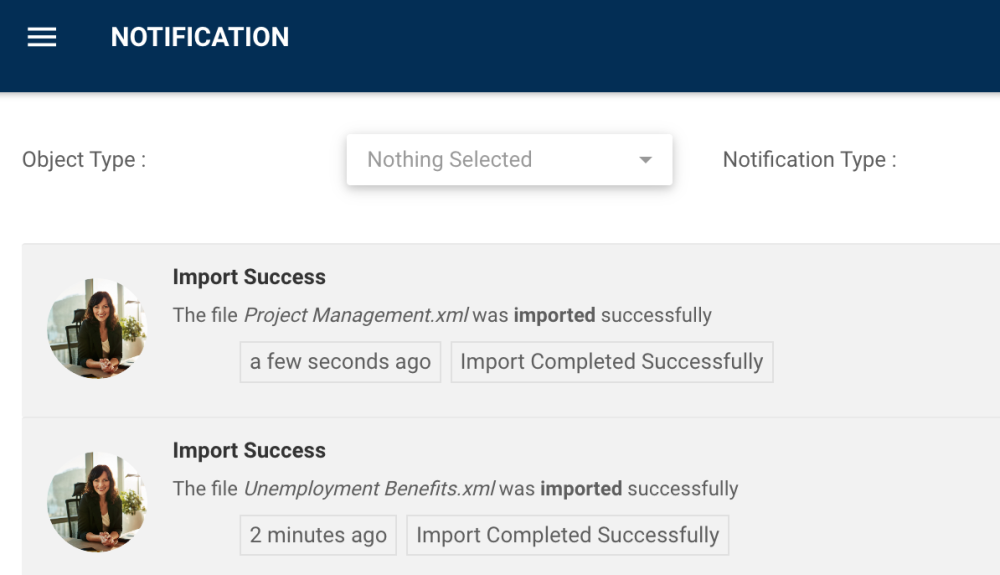
Task: Click the "Object Type :" label
Action: 84,160
